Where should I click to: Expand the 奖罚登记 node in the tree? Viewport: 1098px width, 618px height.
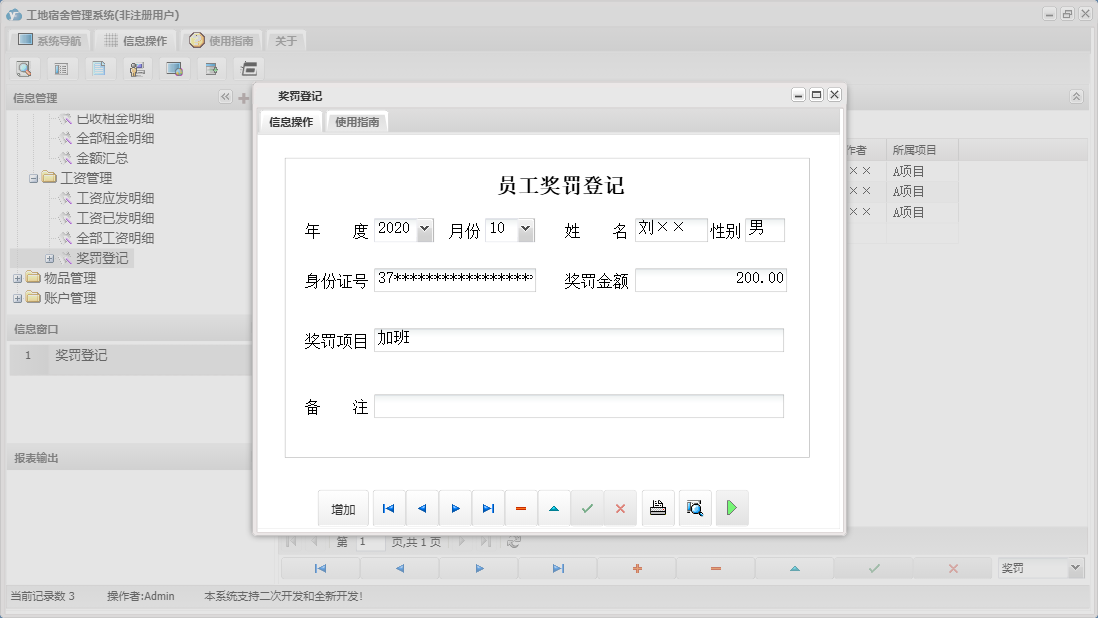point(50,258)
